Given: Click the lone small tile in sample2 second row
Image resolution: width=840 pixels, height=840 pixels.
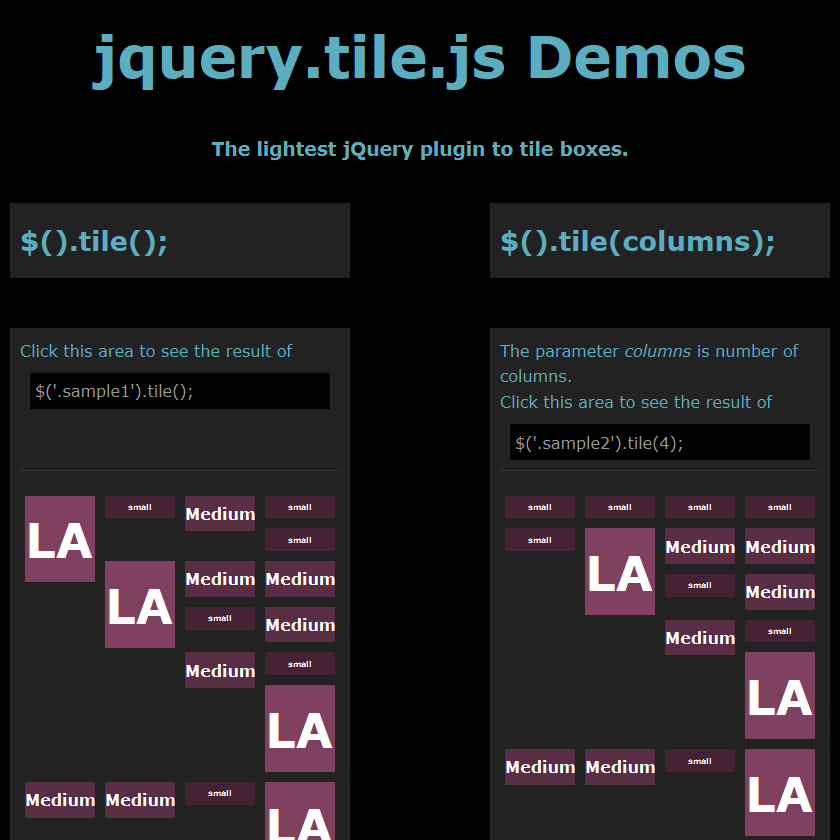Looking at the screenshot, I should tap(540, 539).
